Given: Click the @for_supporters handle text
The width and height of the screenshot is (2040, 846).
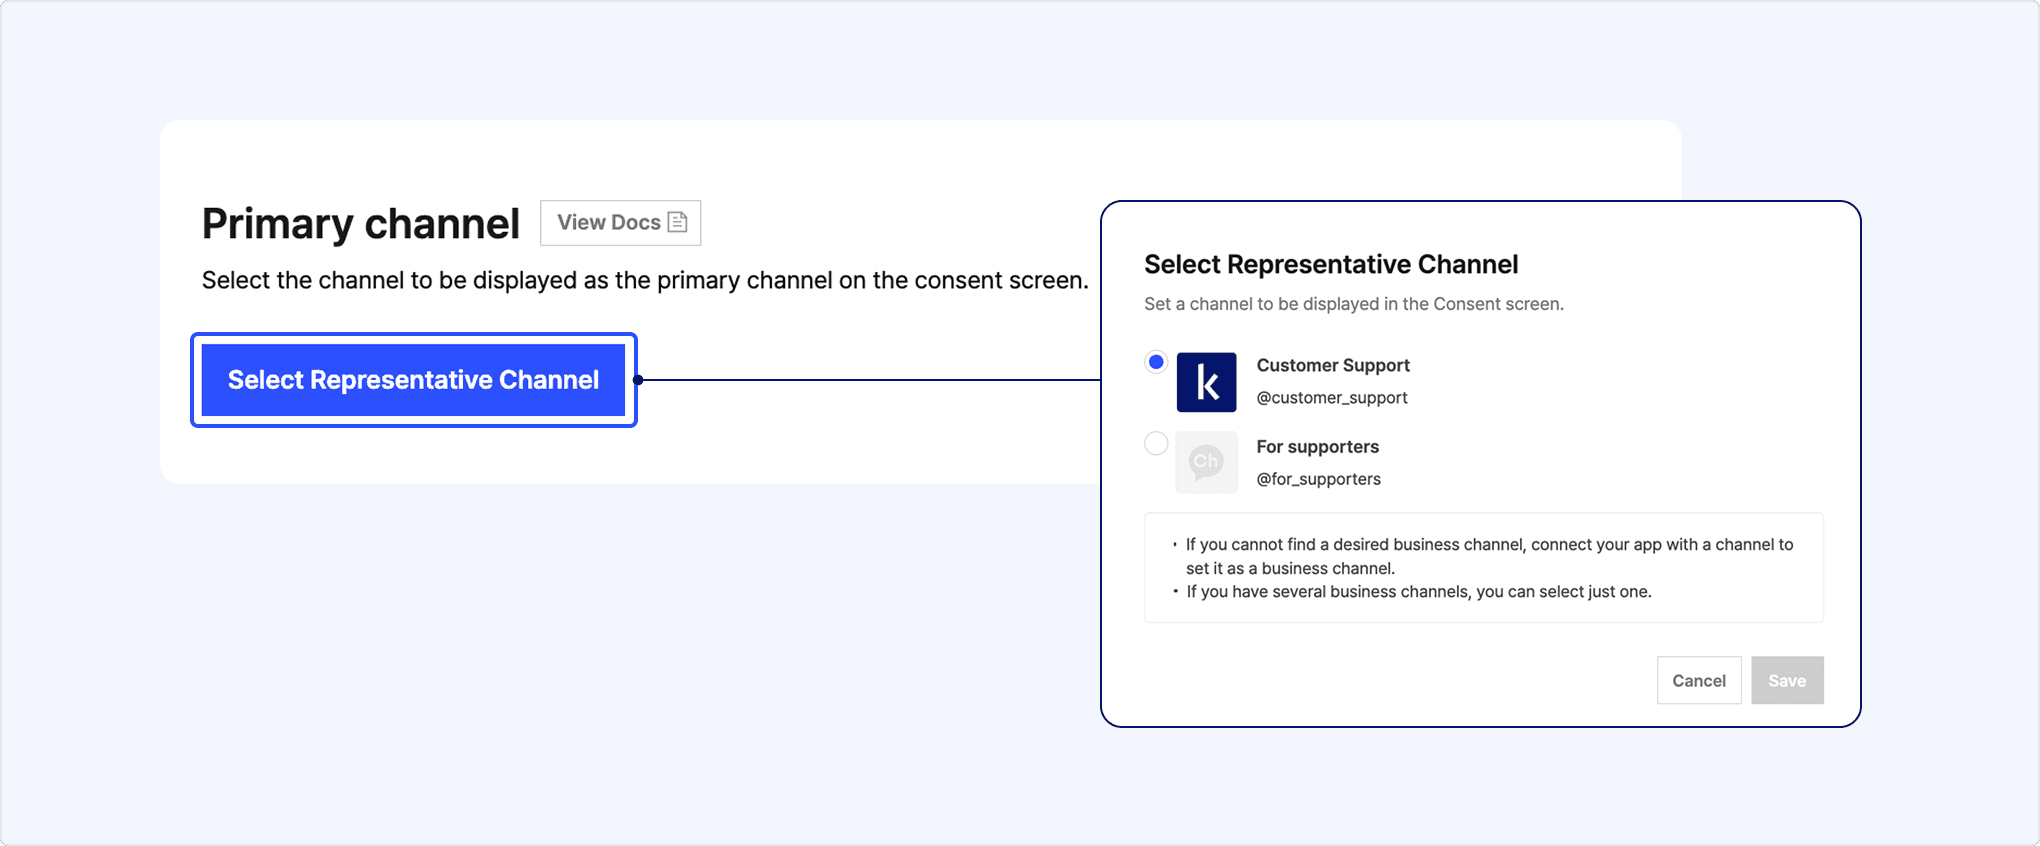Looking at the screenshot, I should click(x=1318, y=479).
